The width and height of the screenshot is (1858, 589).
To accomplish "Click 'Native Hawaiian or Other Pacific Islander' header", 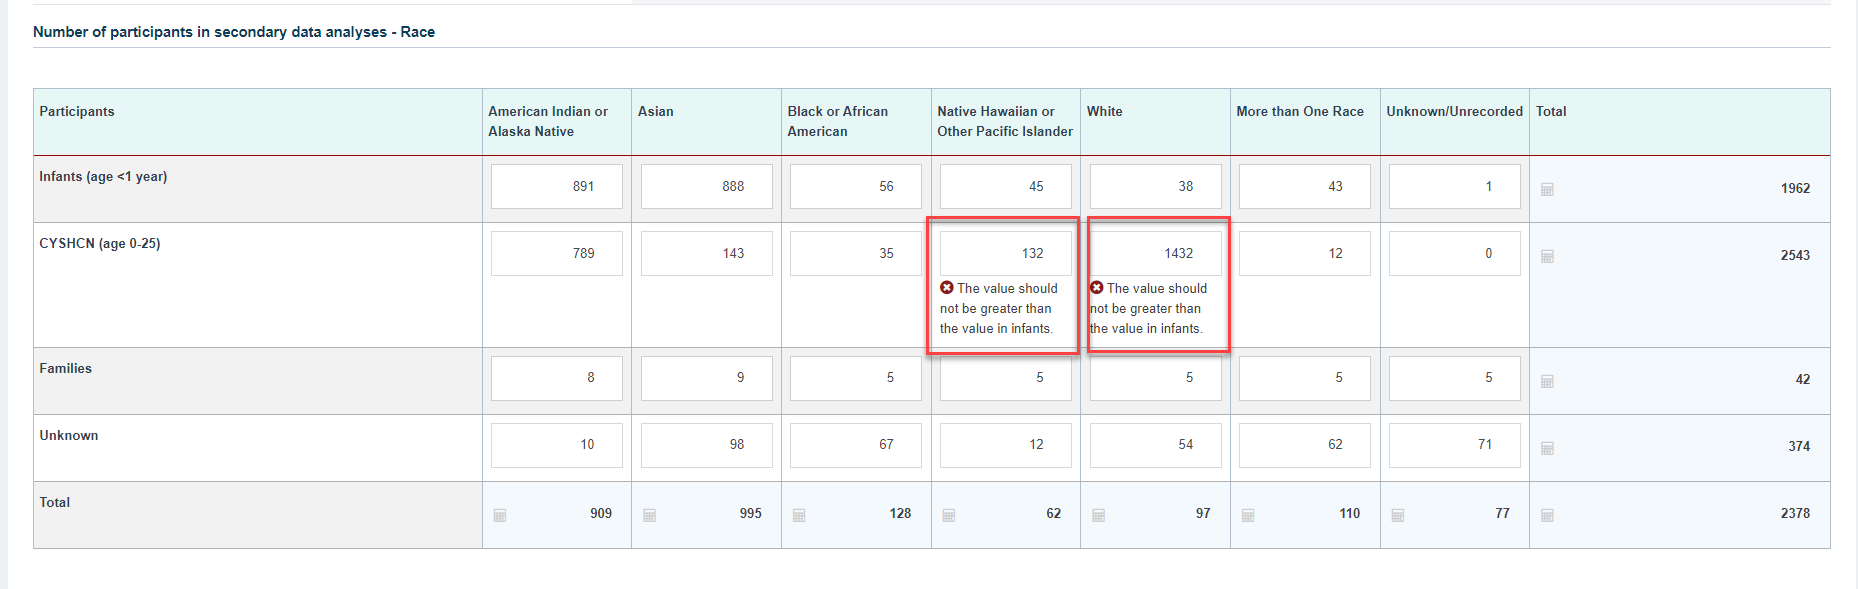I will tap(1005, 121).
